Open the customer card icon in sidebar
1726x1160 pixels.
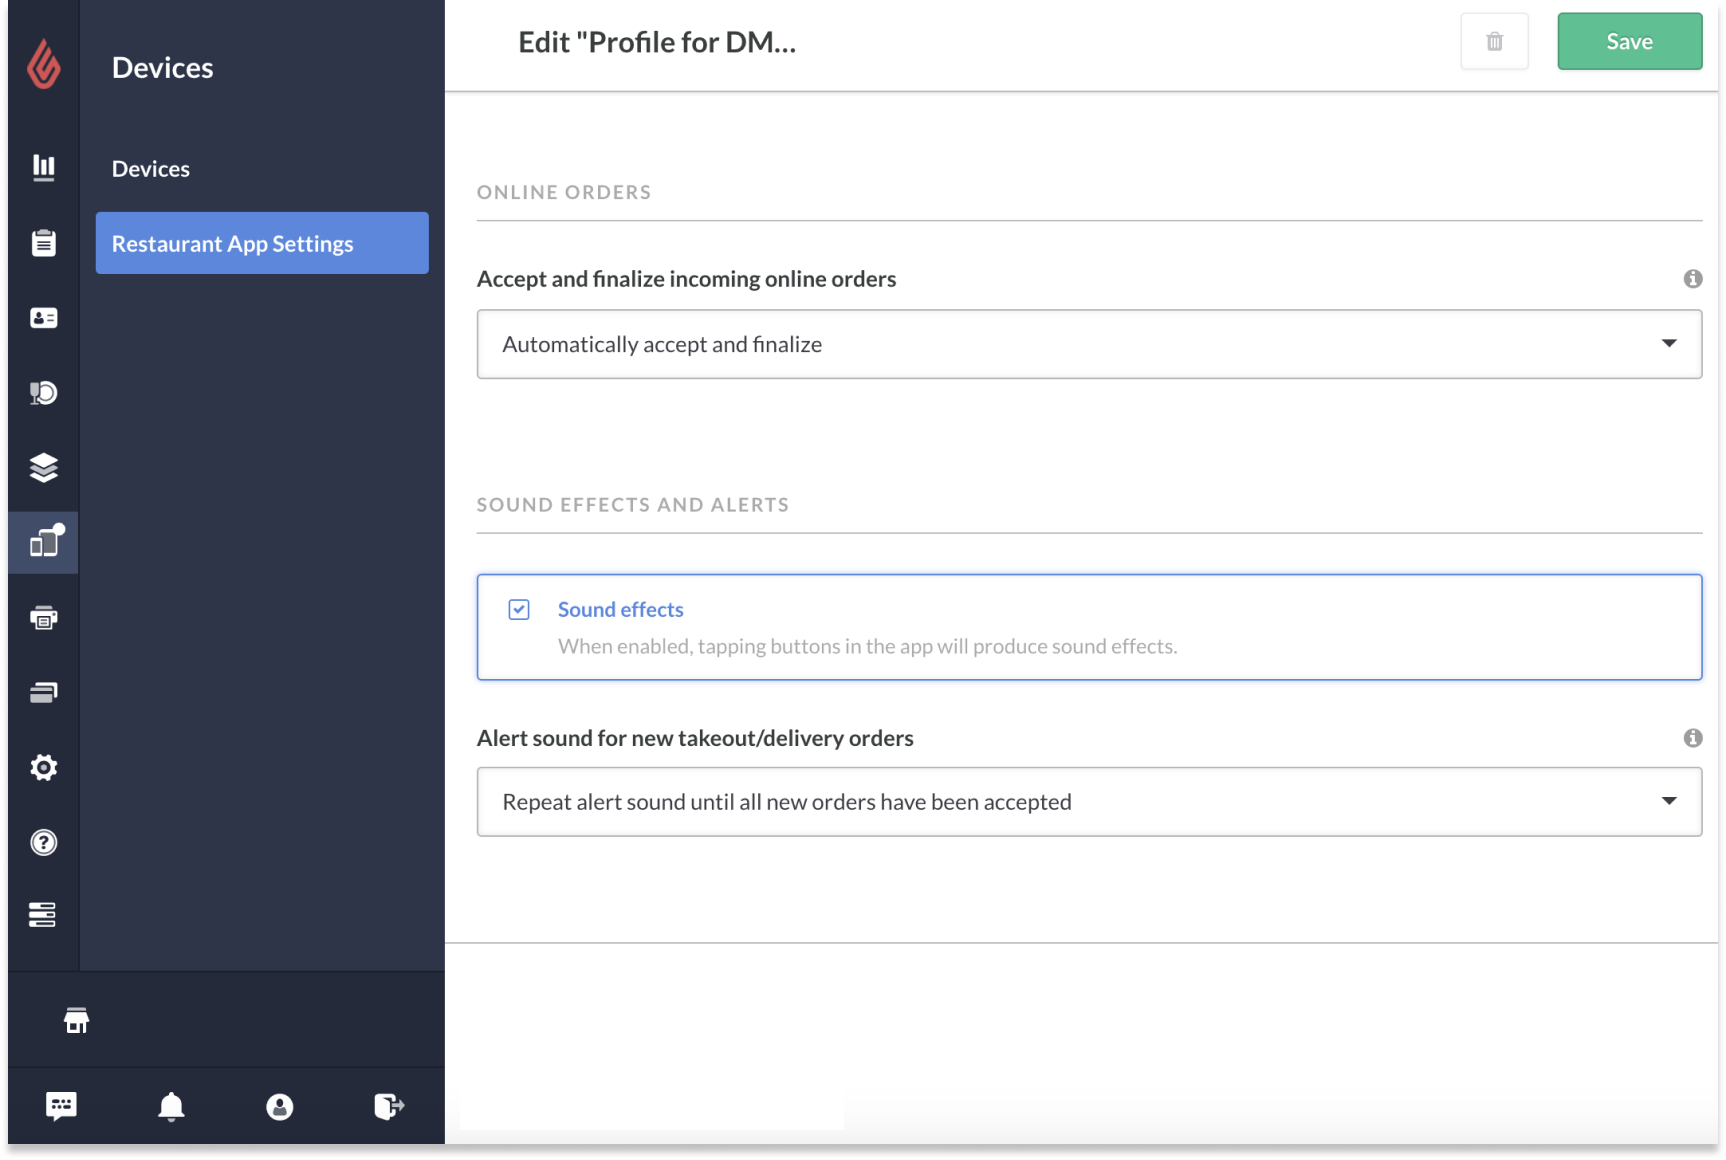[43, 318]
